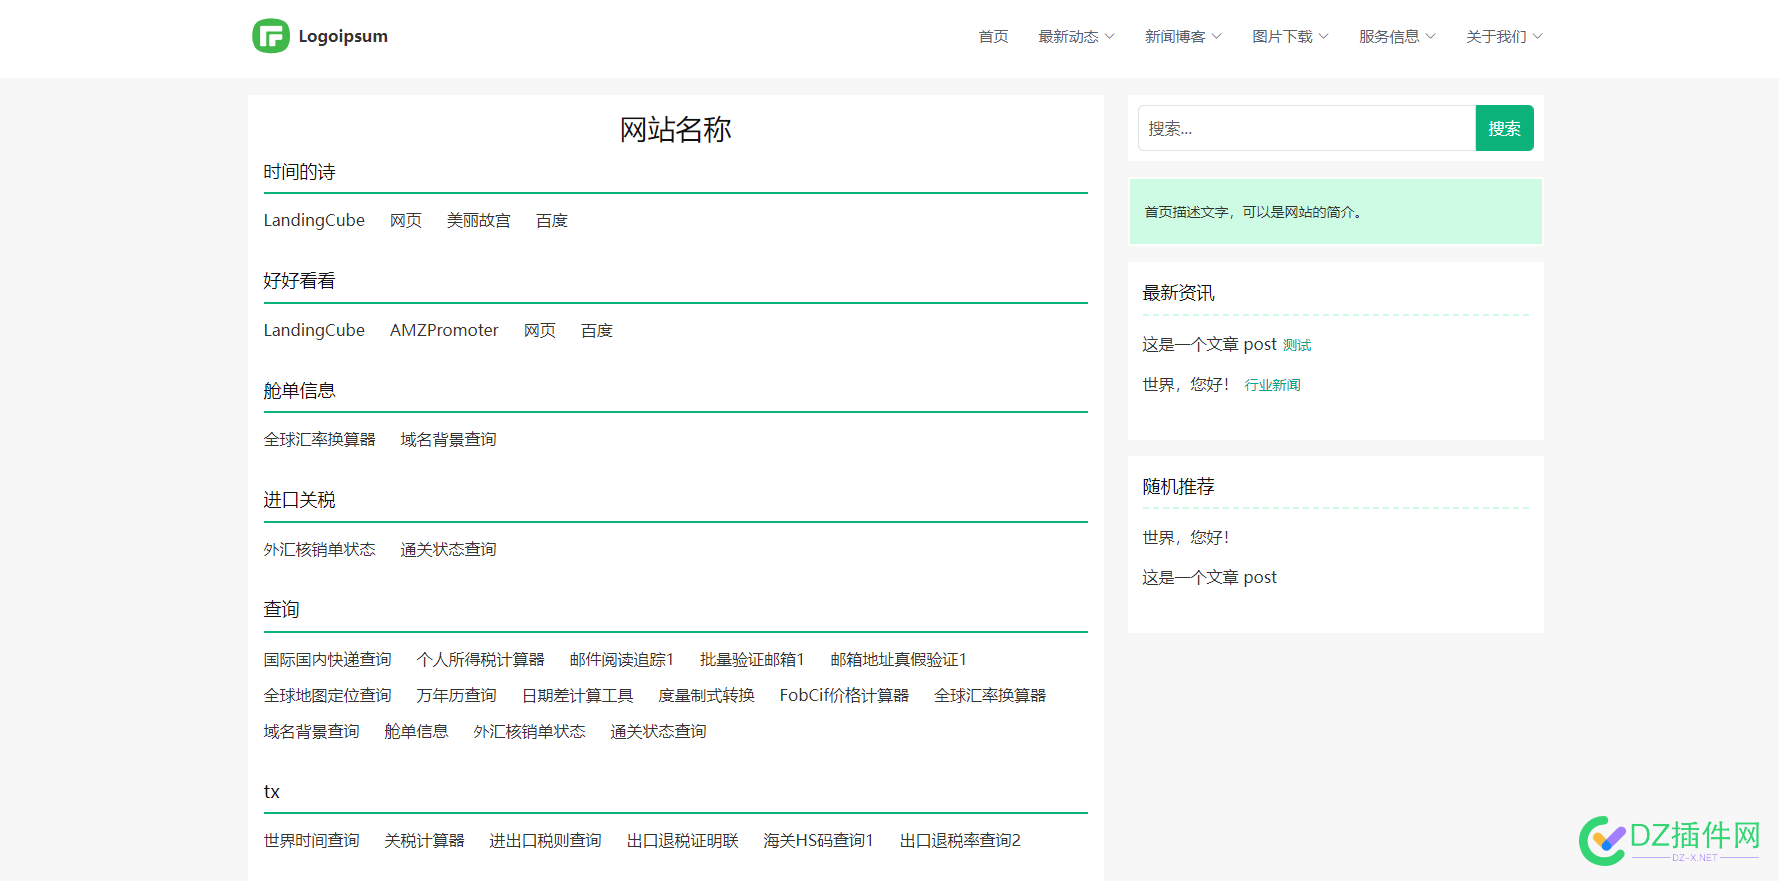1779x881 pixels.
Task: Open the 国际国内快递查询 link
Action: coord(328,659)
